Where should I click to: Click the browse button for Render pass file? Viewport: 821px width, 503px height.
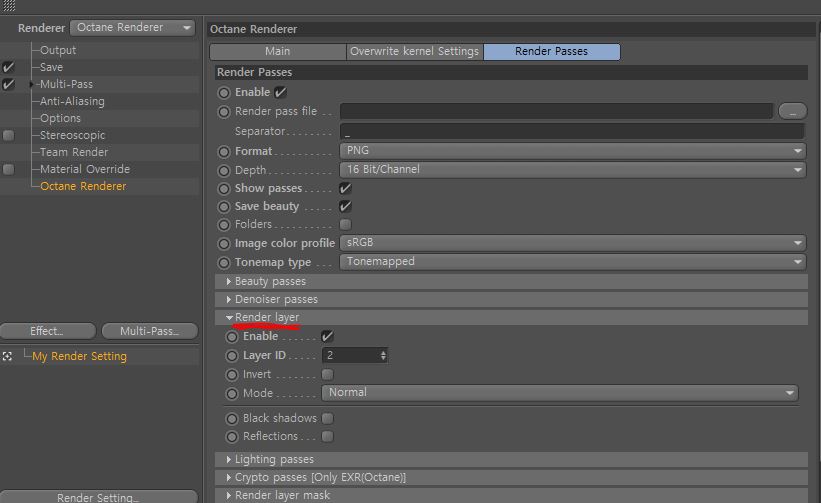point(792,111)
